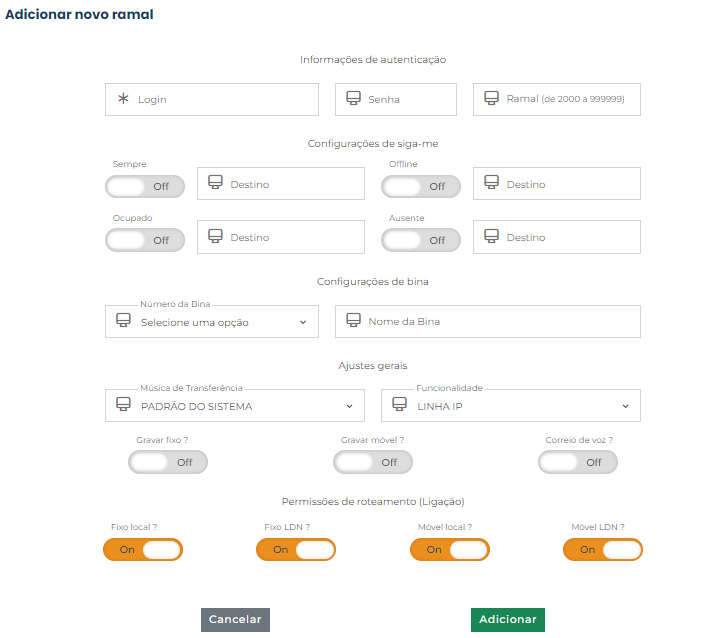This screenshot has width=728, height=638.
Task: Click the monitor icon beside Ocupado Destino
Action: pos(215,237)
